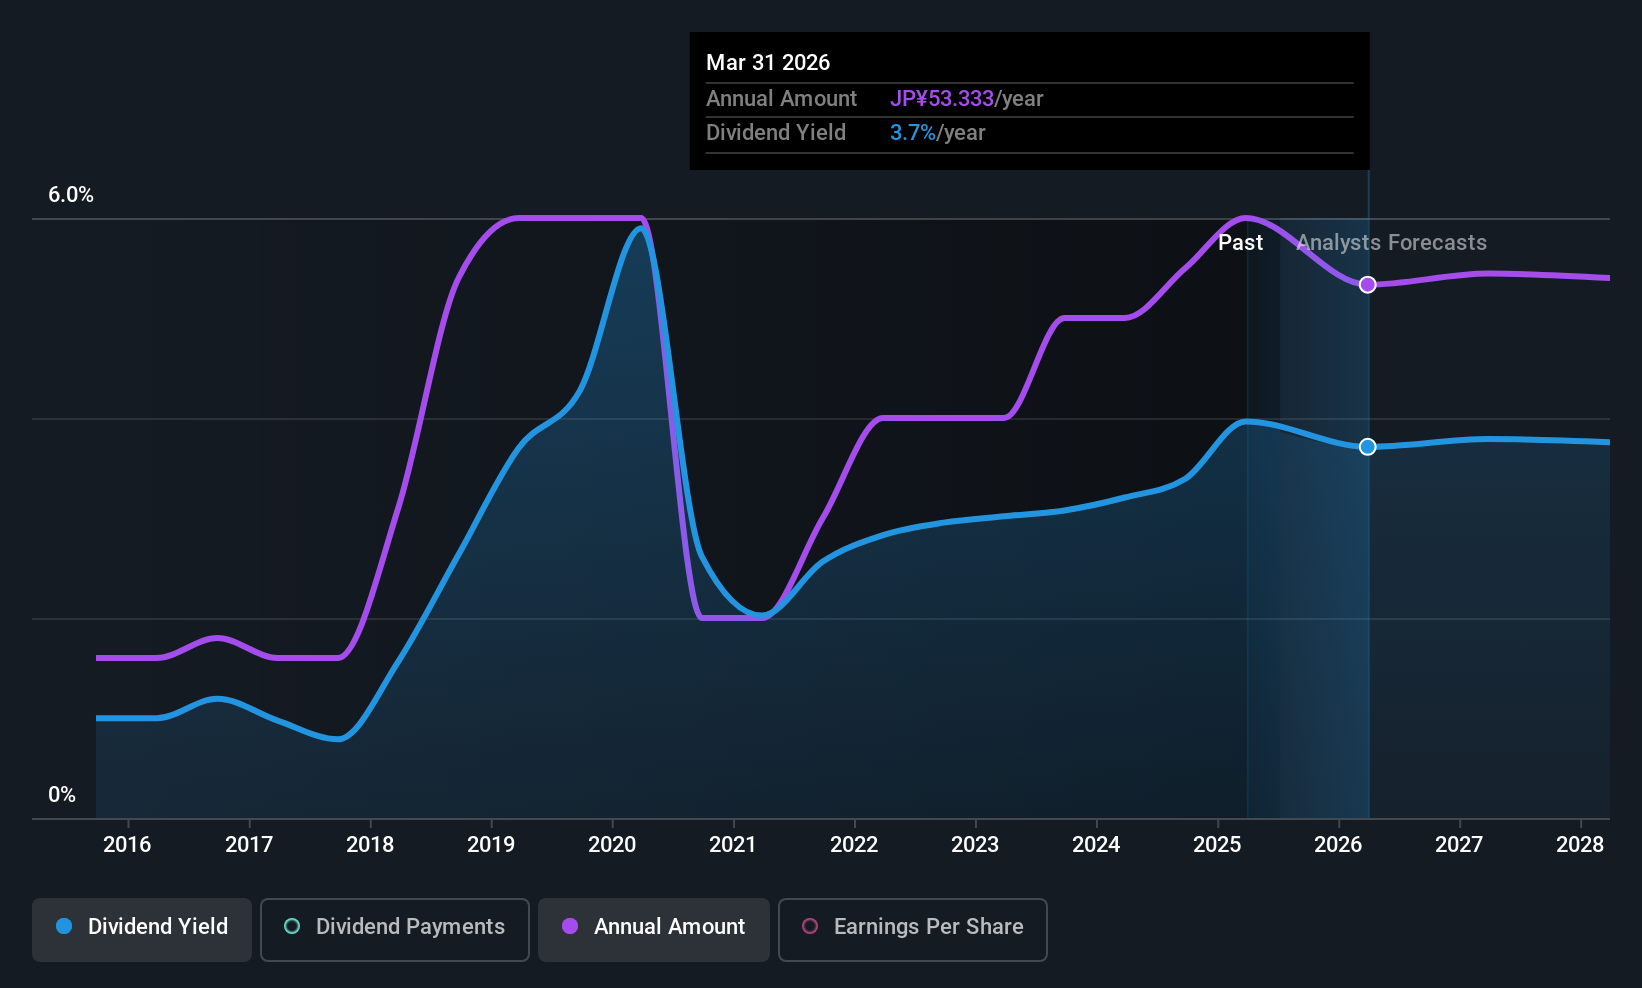
Task: Click the pink Earnings Per Share circle
Action: click(810, 926)
